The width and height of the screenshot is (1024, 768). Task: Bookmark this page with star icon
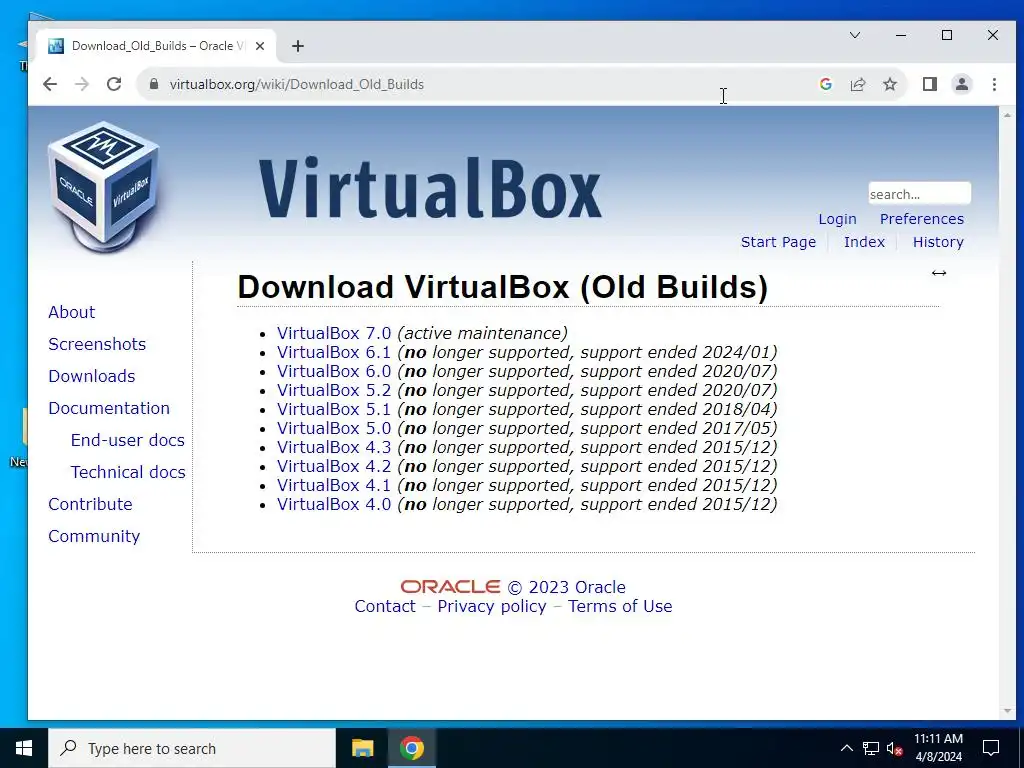[889, 84]
